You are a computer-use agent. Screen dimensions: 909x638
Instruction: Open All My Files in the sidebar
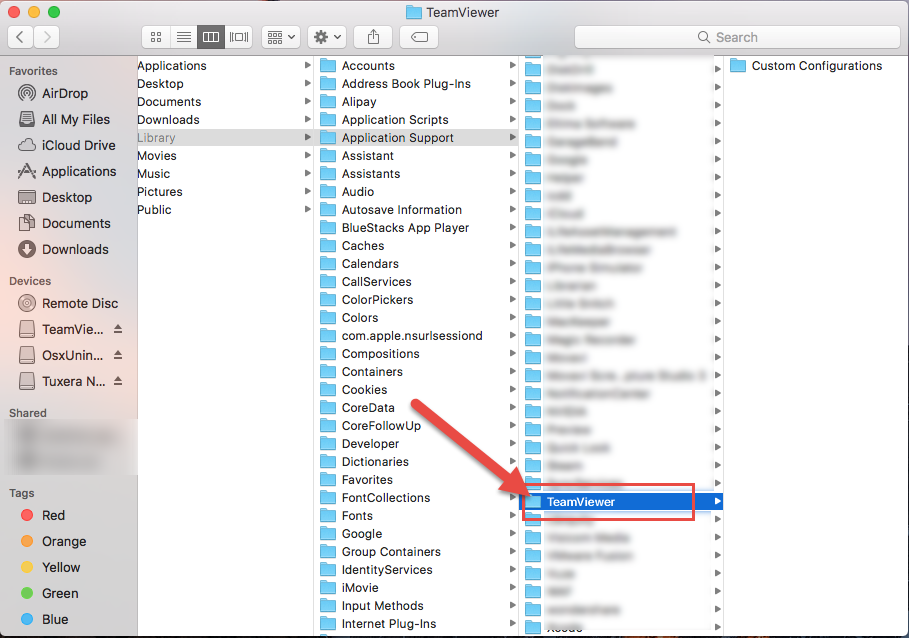click(x=69, y=119)
